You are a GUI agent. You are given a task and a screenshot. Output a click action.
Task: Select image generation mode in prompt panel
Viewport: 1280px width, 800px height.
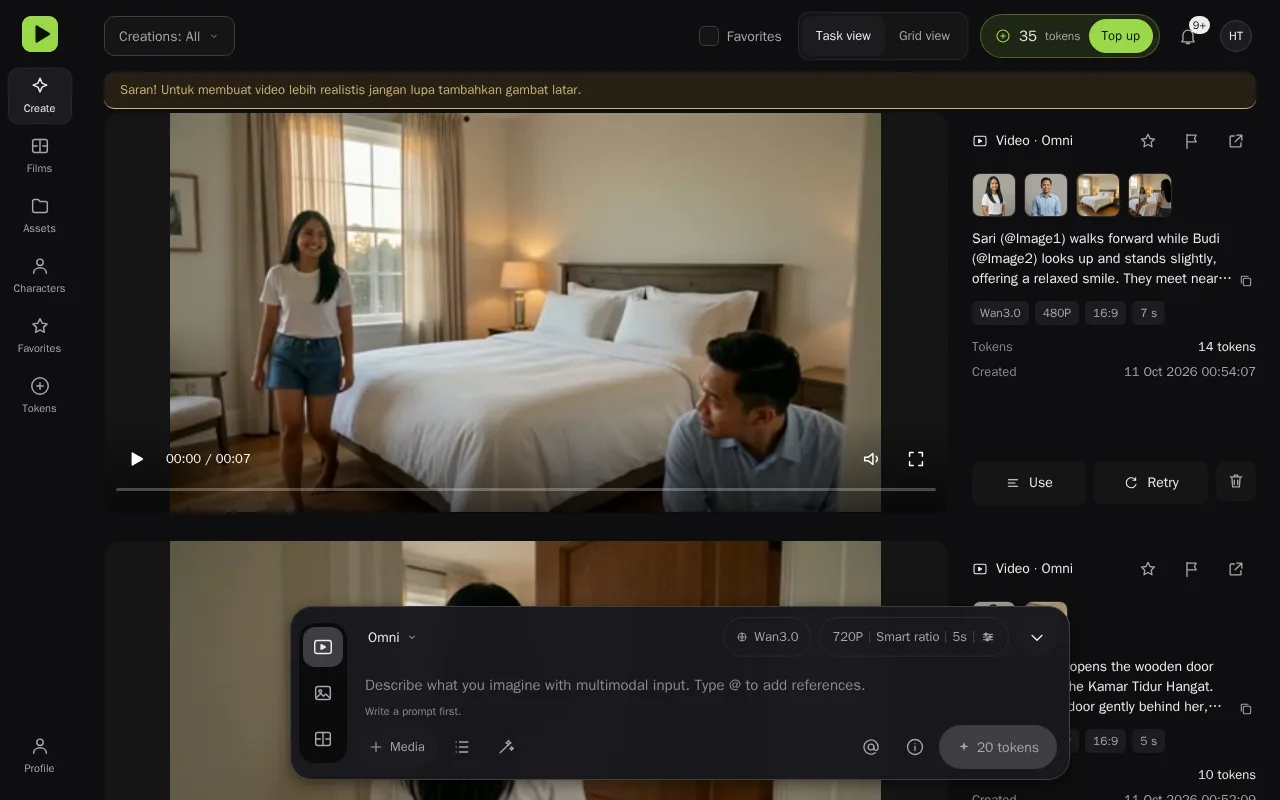[x=323, y=693]
